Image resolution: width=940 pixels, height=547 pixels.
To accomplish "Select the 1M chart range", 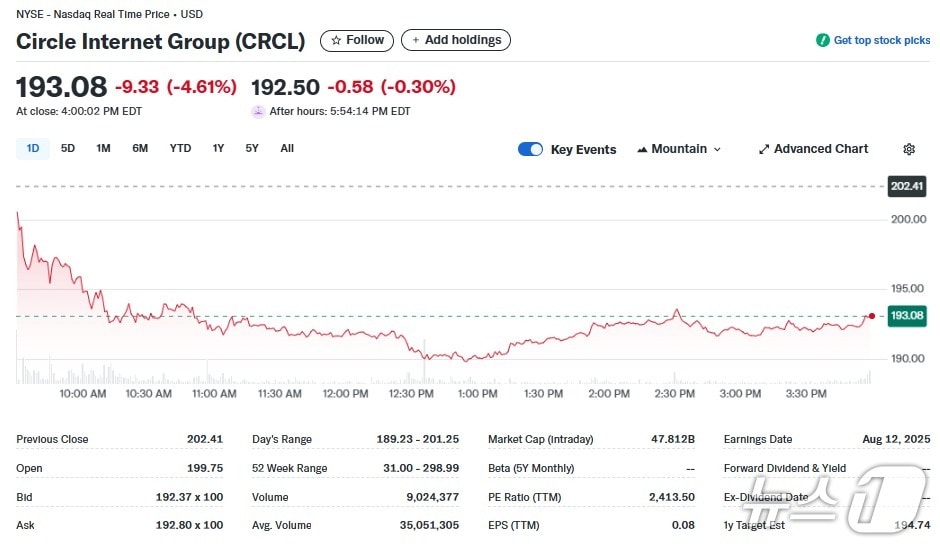I will tap(103, 148).
